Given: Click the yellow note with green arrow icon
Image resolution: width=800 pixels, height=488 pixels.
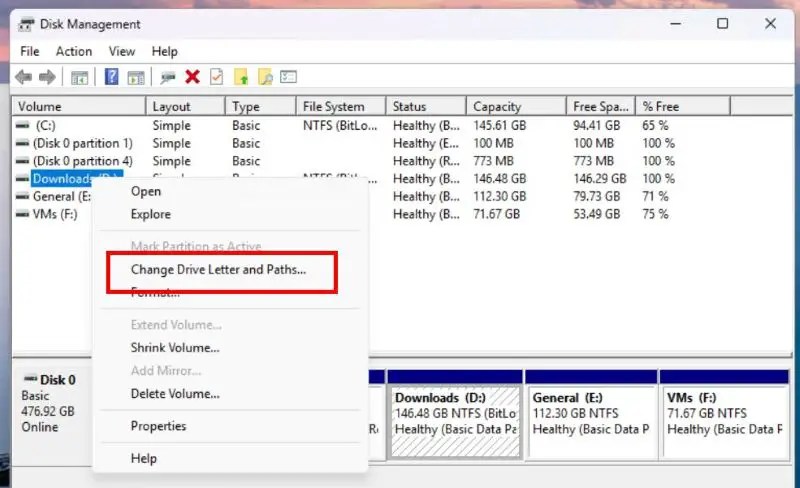Looking at the screenshot, I should click(241, 77).
